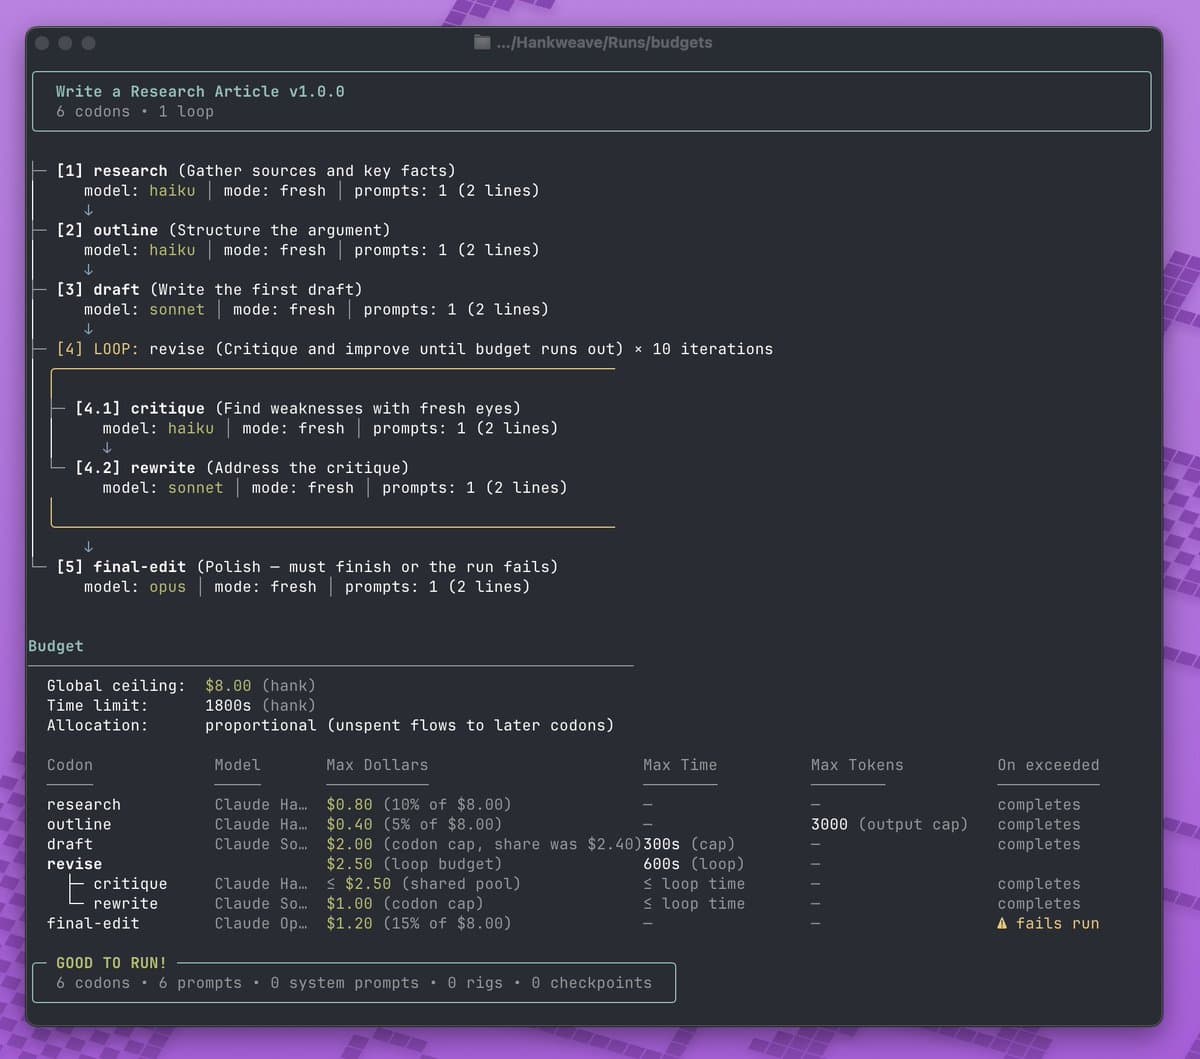The height and width of the screenshot is (1059, 1200).
Task: Click the down arrow between research and outline
Action: point(88,210)
